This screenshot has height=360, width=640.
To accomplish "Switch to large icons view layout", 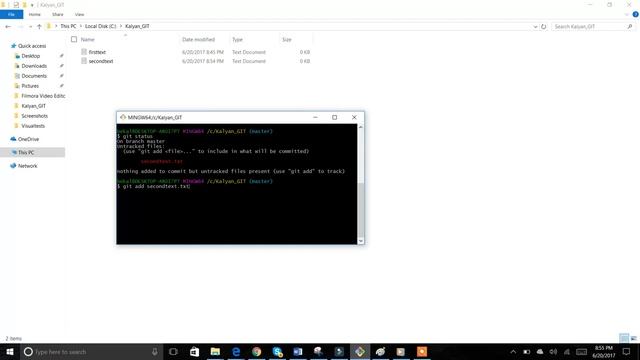I will (x=633, y=338).
